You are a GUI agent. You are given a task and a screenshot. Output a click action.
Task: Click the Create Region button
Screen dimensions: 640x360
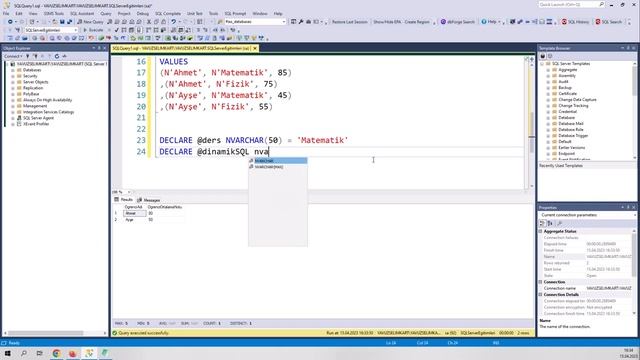(x=417, y=22)
